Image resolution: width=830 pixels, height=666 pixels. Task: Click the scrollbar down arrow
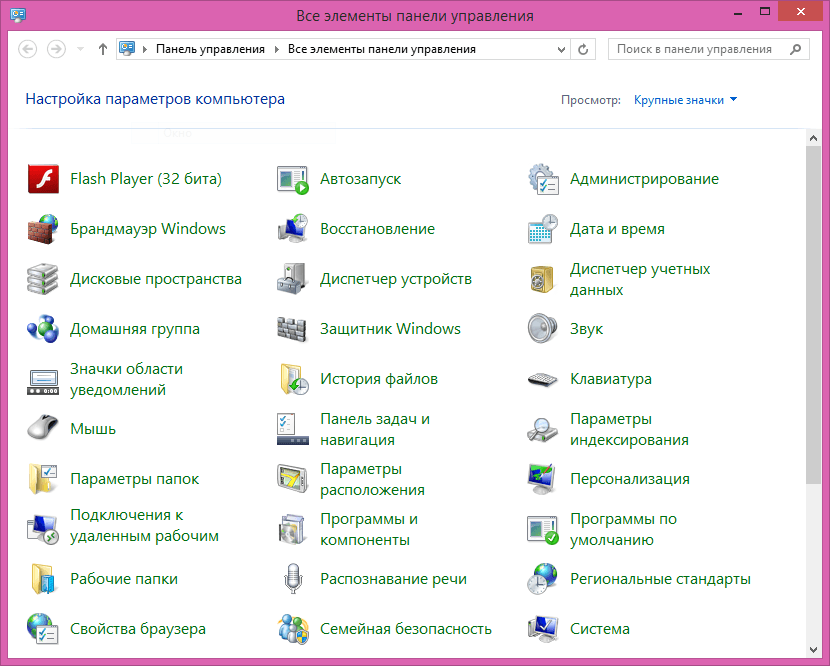(x=814, y=649)
